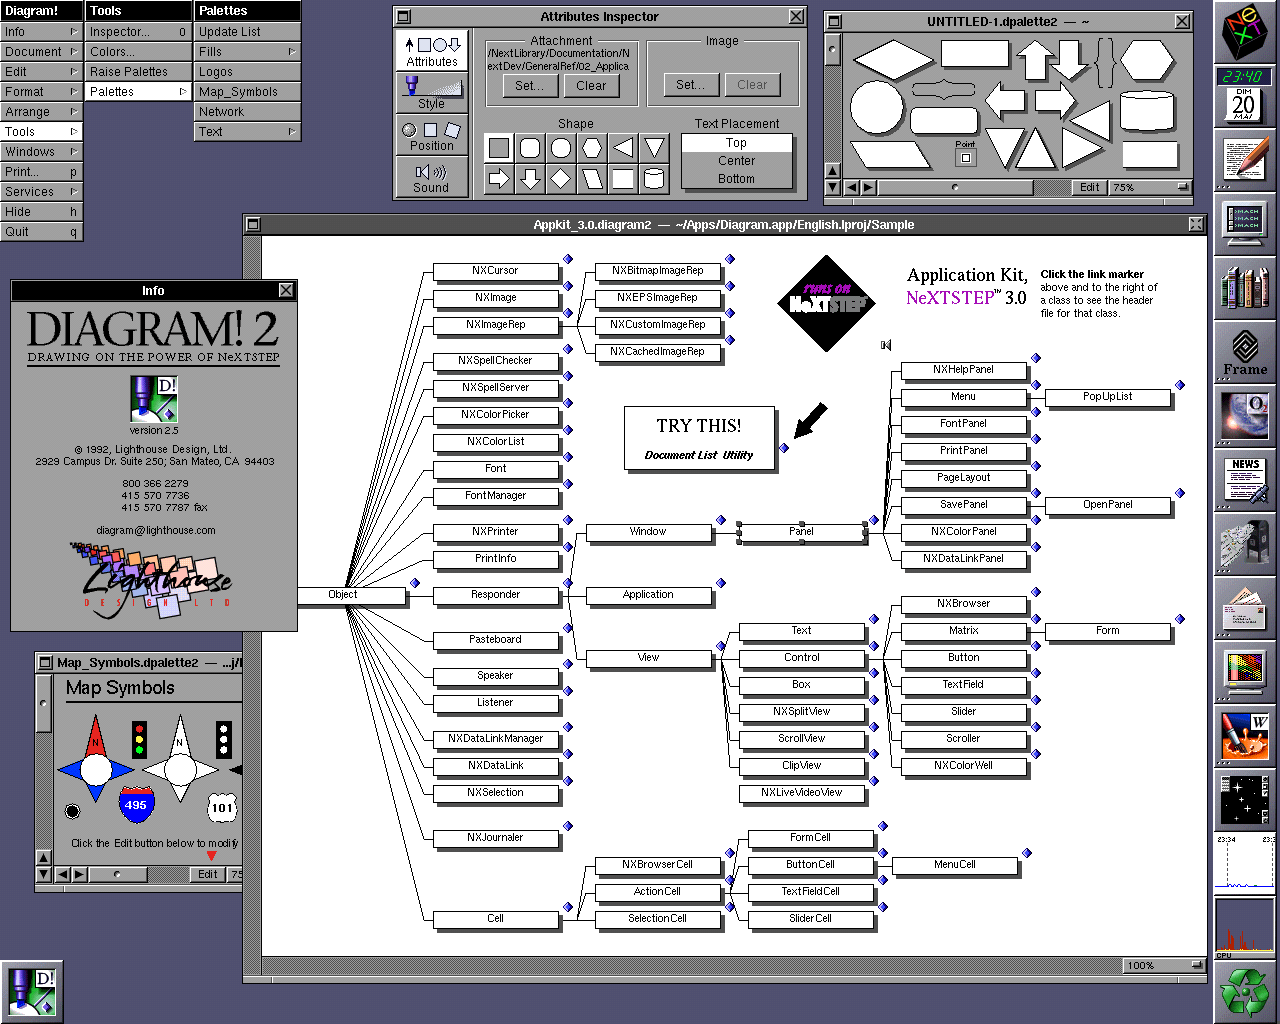This screenshot has width=1280, height=1024.
Task: Open the Inspector... item in Tools menu
Action: (138, 32)
